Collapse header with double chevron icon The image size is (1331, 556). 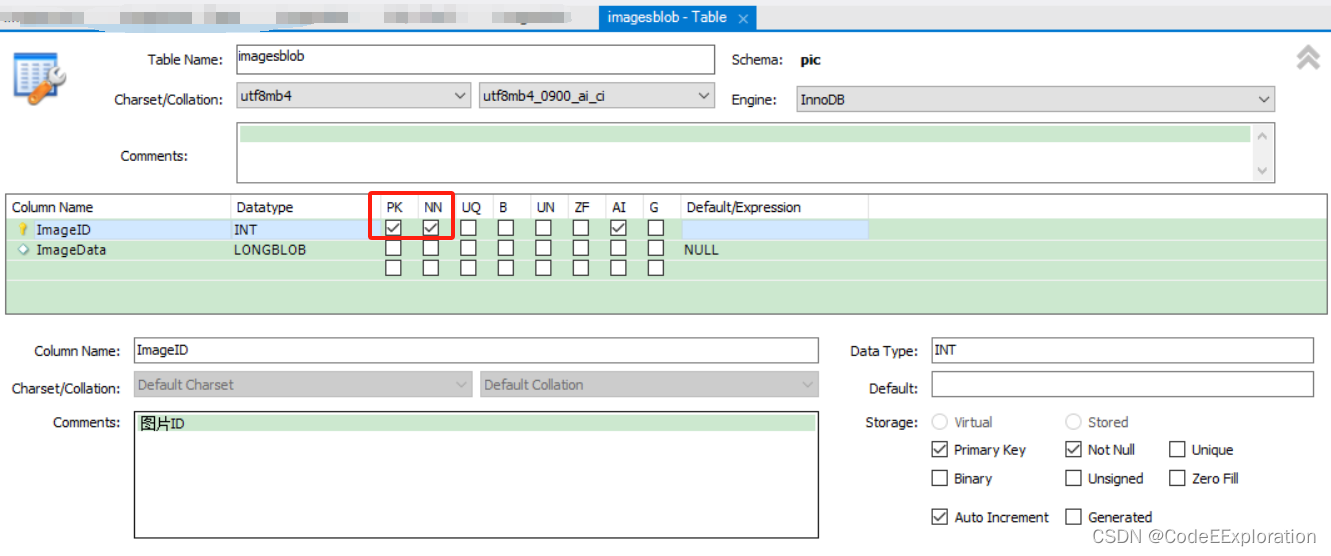pyautogui.click(x=1307, y=58)
